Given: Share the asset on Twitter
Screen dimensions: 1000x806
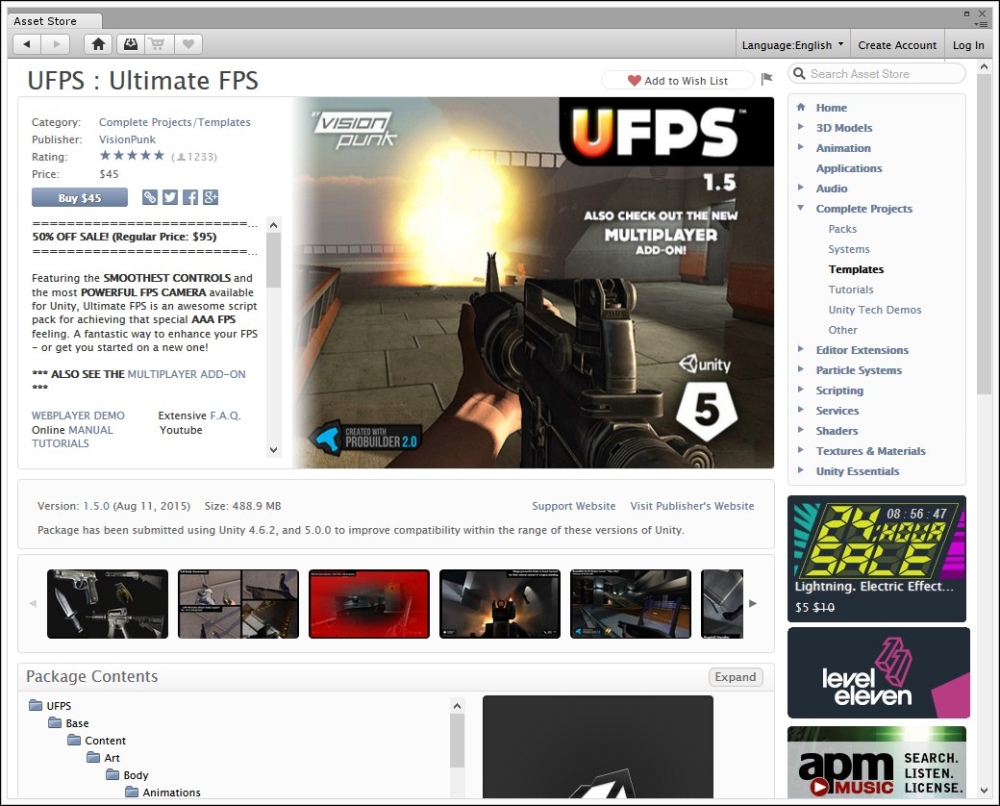Looking at the screenshot, I should point(169,197).
